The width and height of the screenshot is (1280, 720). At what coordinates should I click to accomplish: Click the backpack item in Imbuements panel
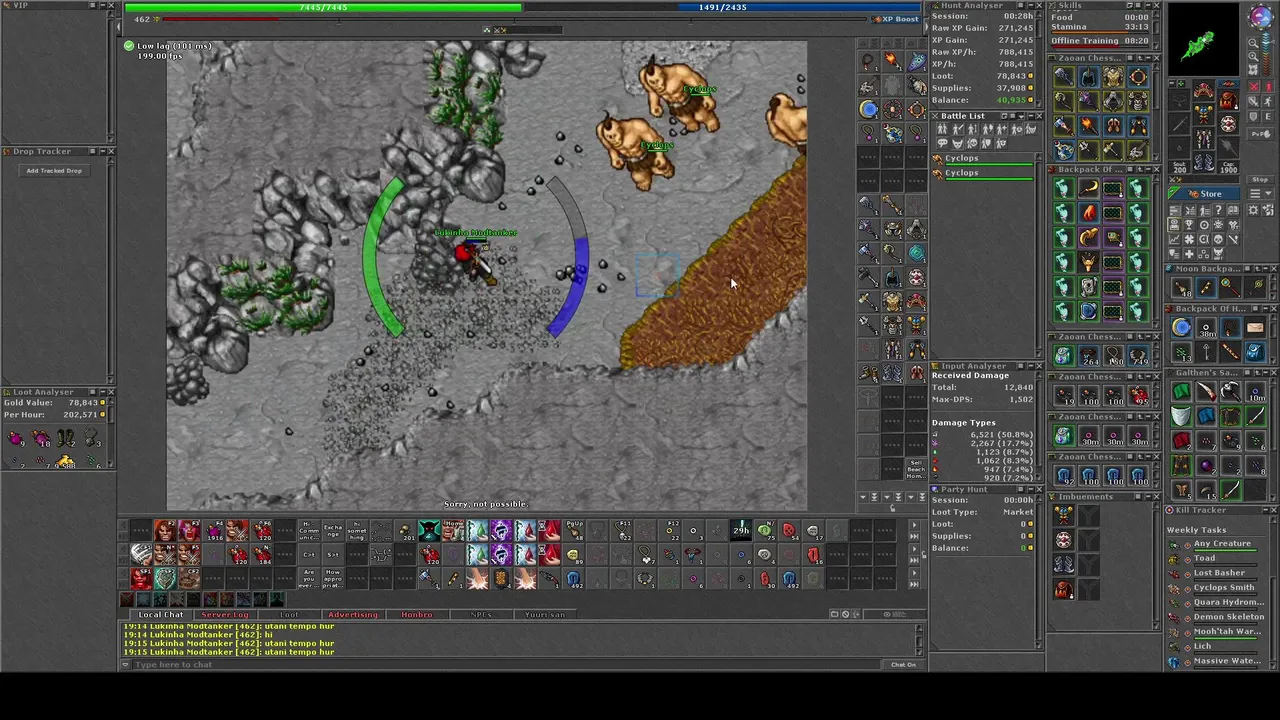pos(1064,589)
